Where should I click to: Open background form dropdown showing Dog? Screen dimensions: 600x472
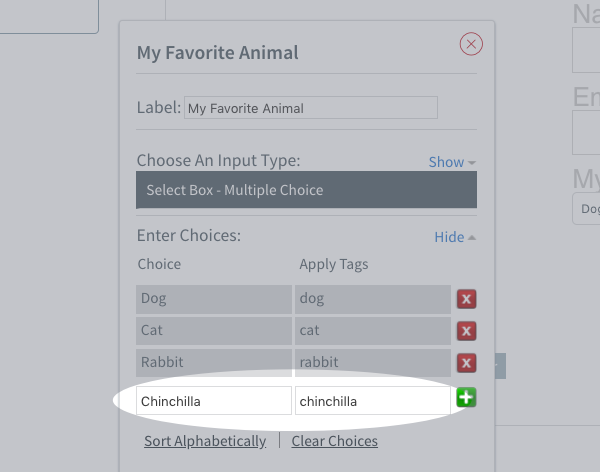[587, 209]
